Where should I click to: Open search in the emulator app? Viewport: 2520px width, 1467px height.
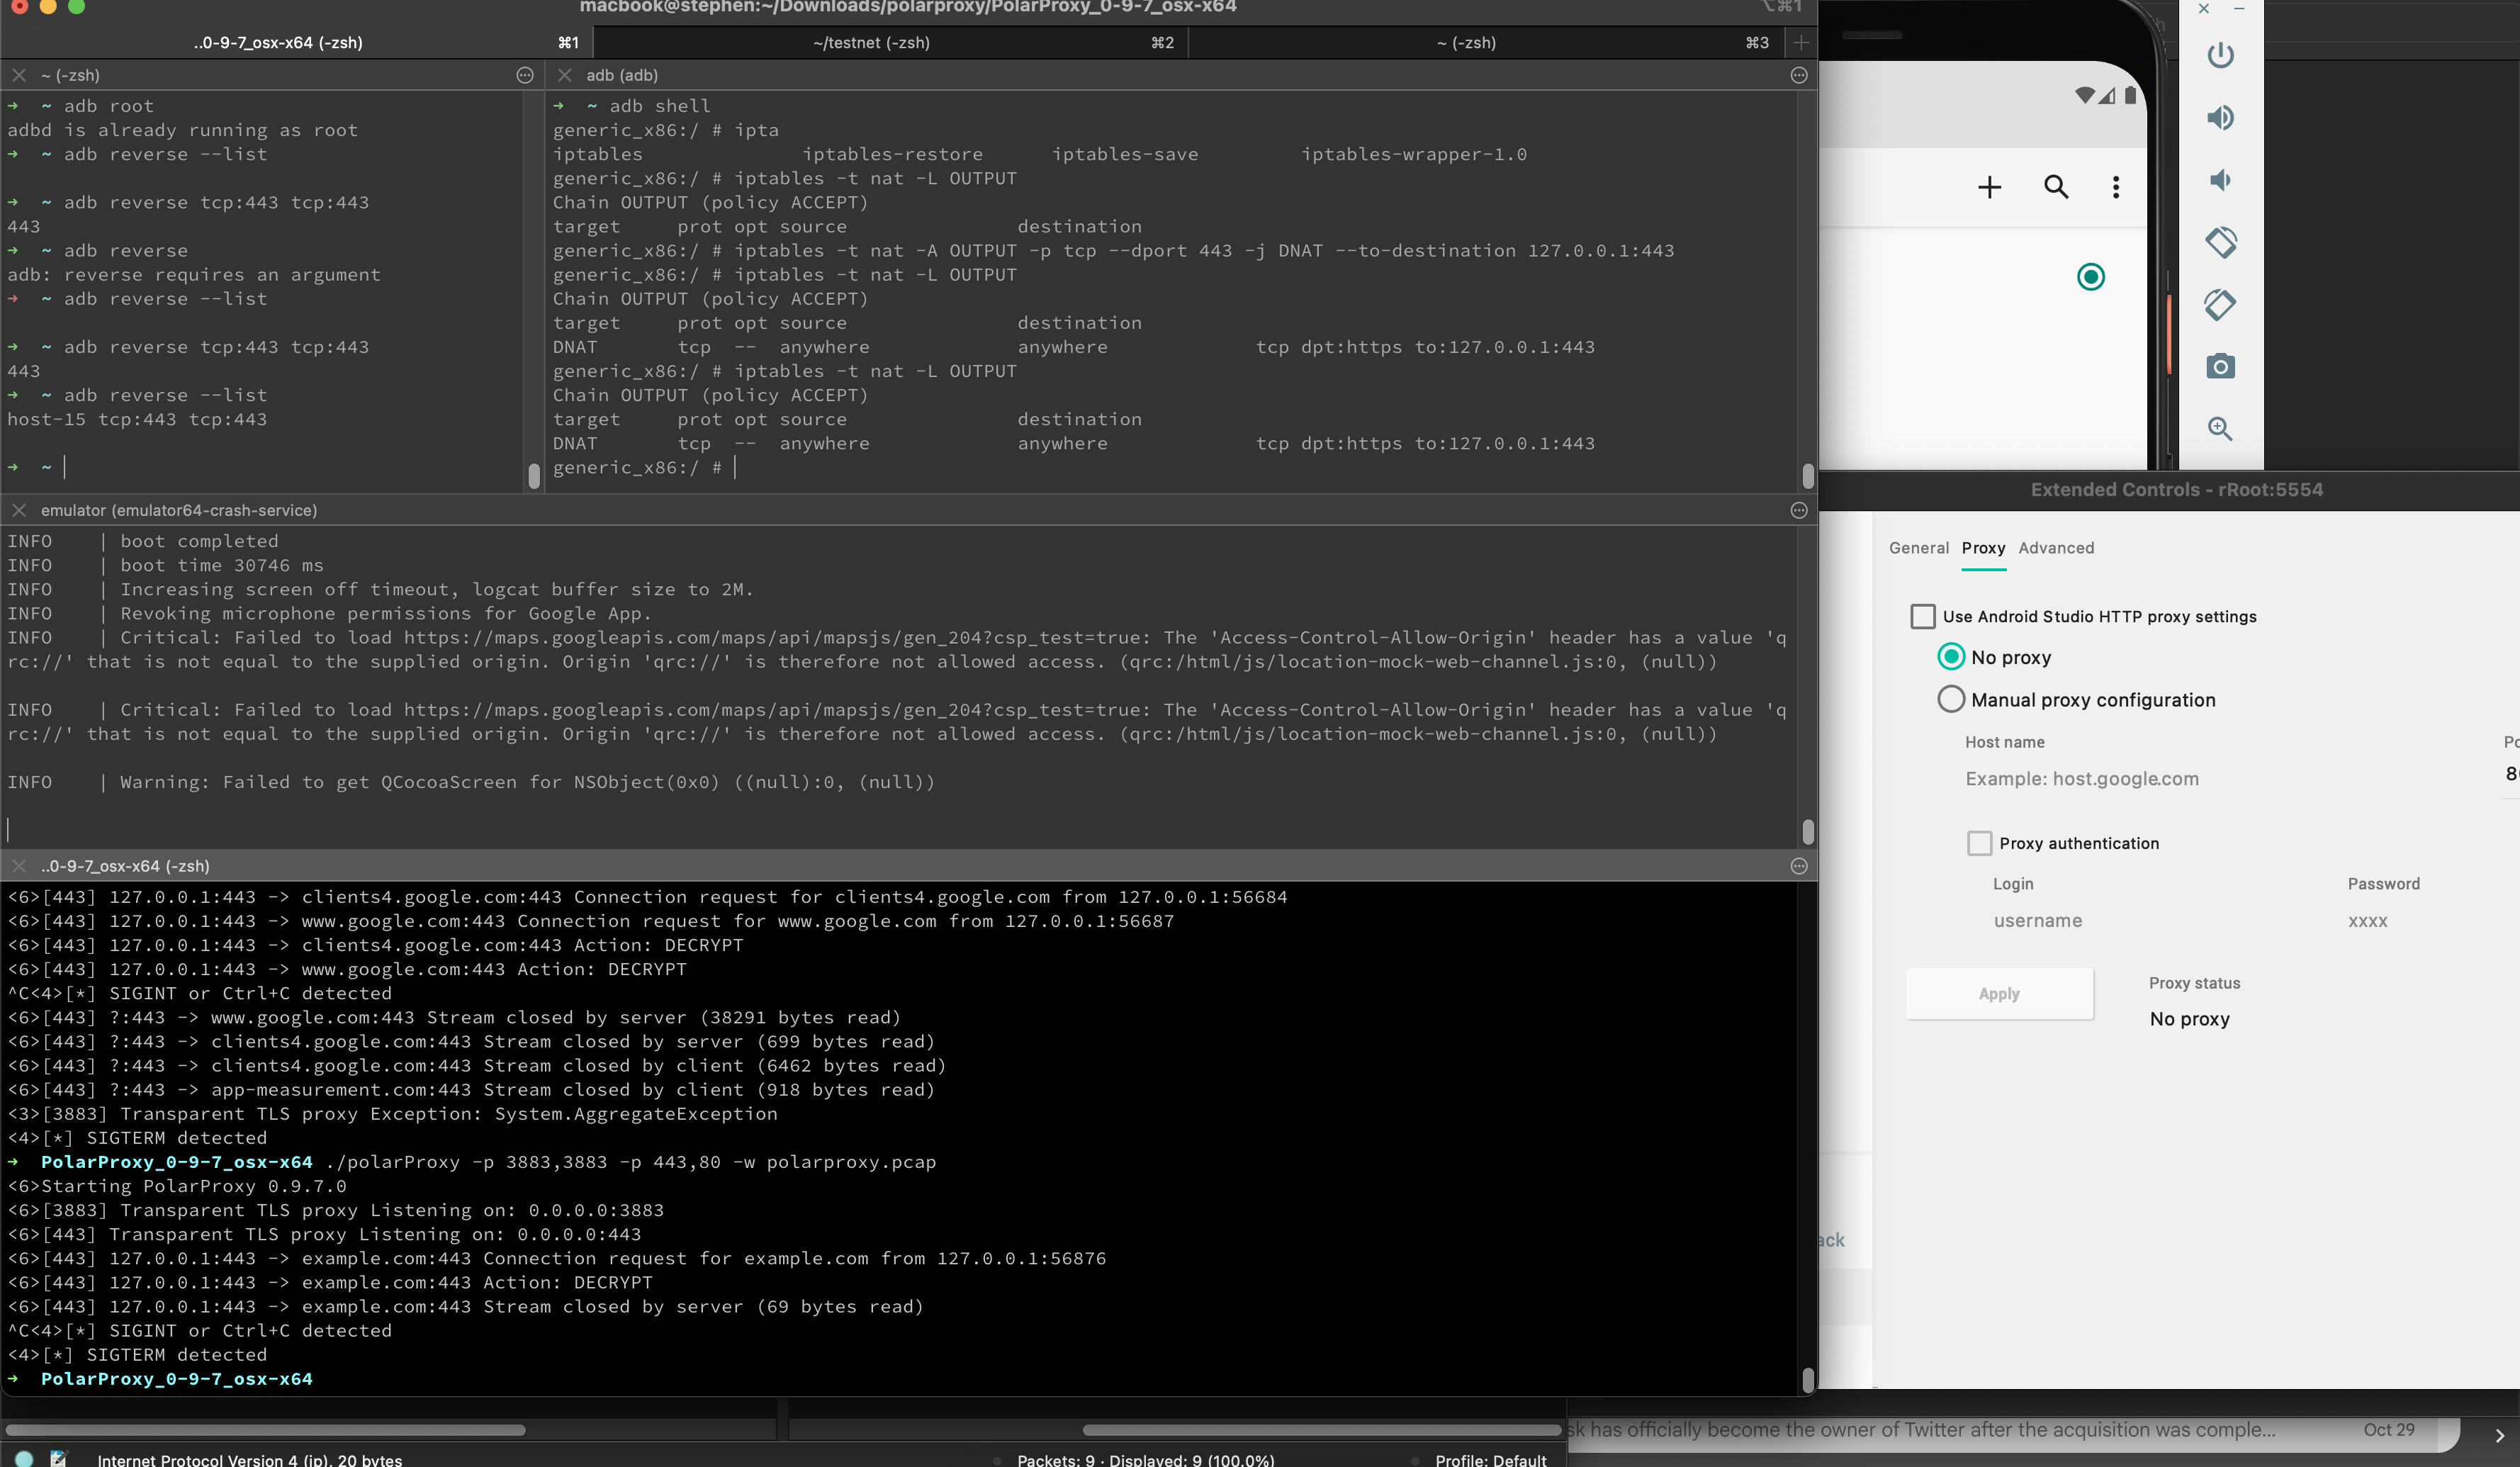pyautogui.click(x=2056, y=187)
